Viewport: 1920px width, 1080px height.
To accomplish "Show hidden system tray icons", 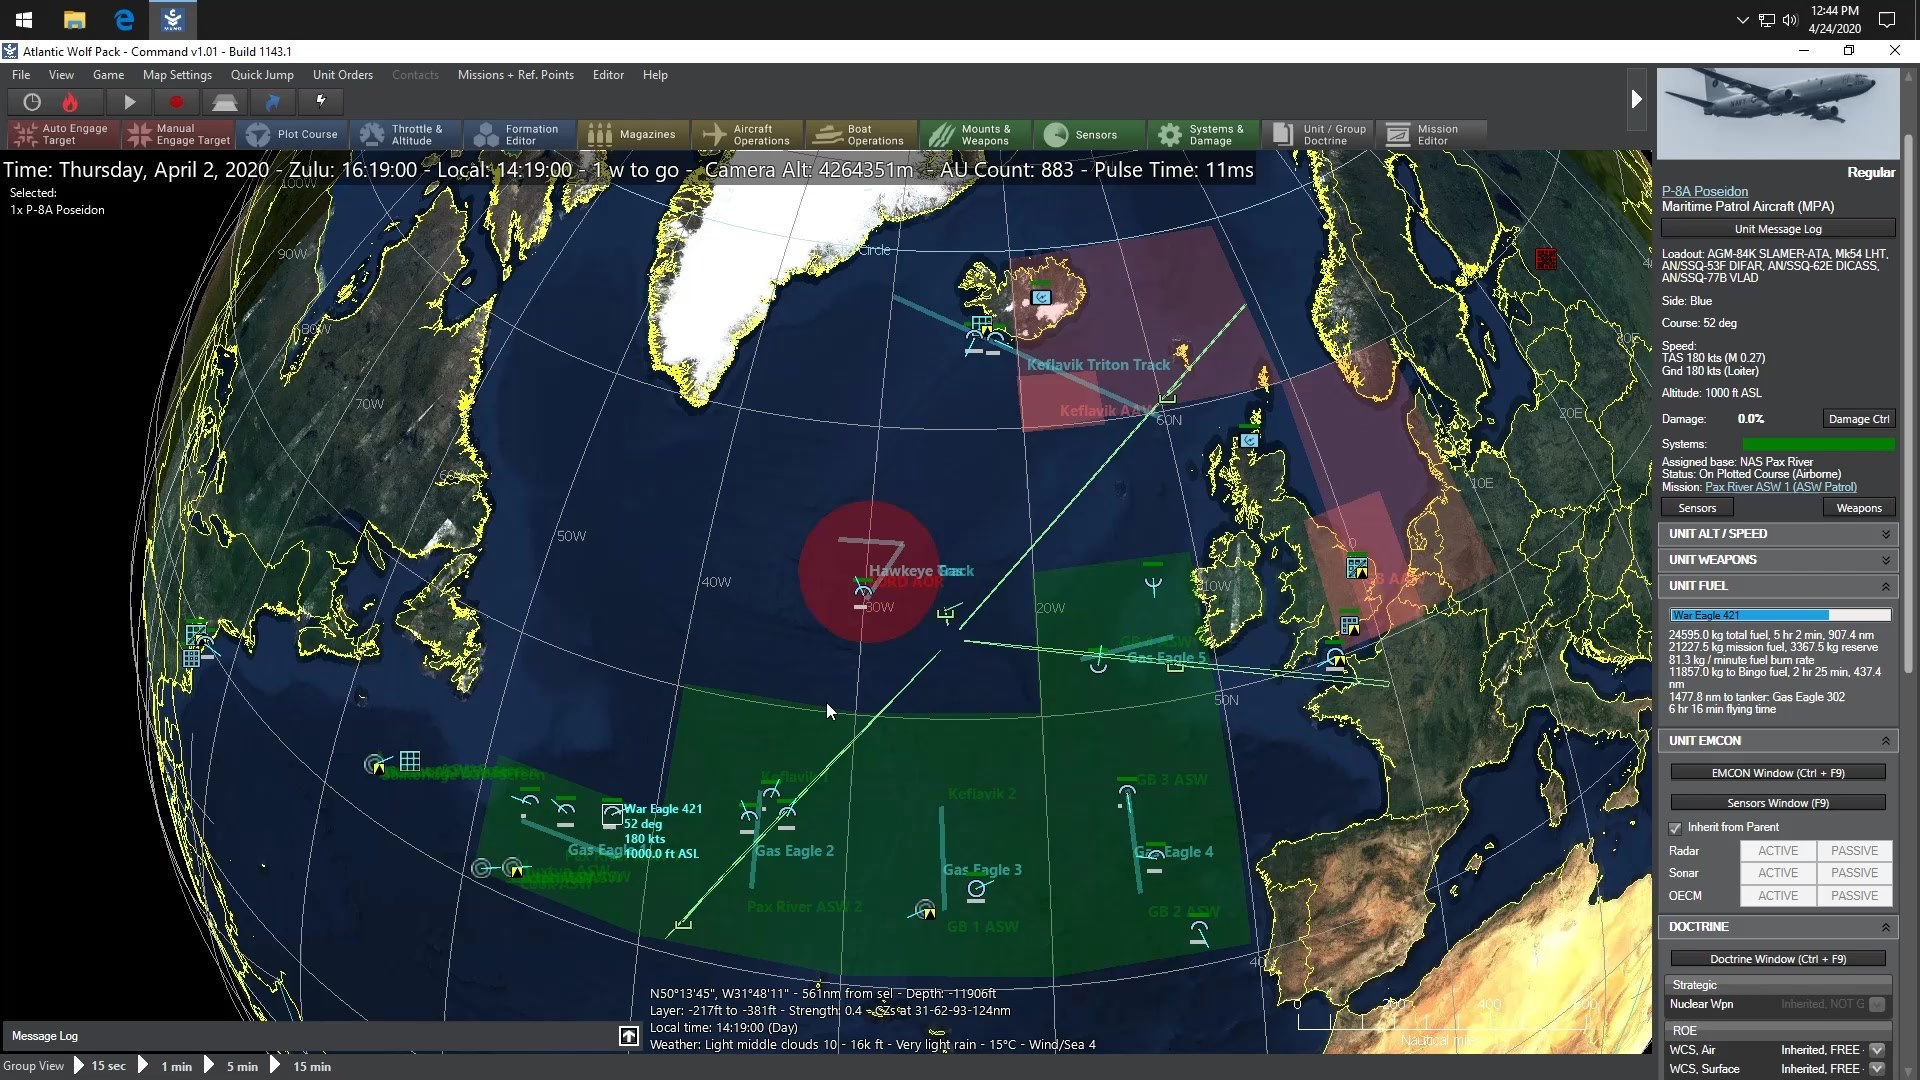I will pos(1742,19).
